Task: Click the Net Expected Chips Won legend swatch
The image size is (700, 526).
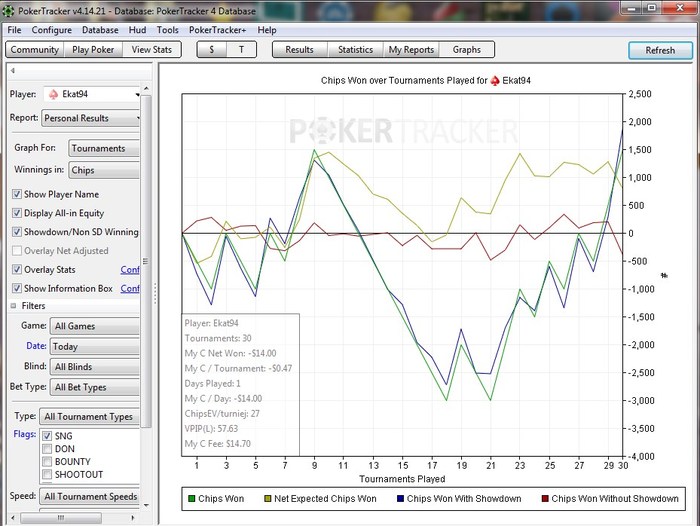Action: 267,499
